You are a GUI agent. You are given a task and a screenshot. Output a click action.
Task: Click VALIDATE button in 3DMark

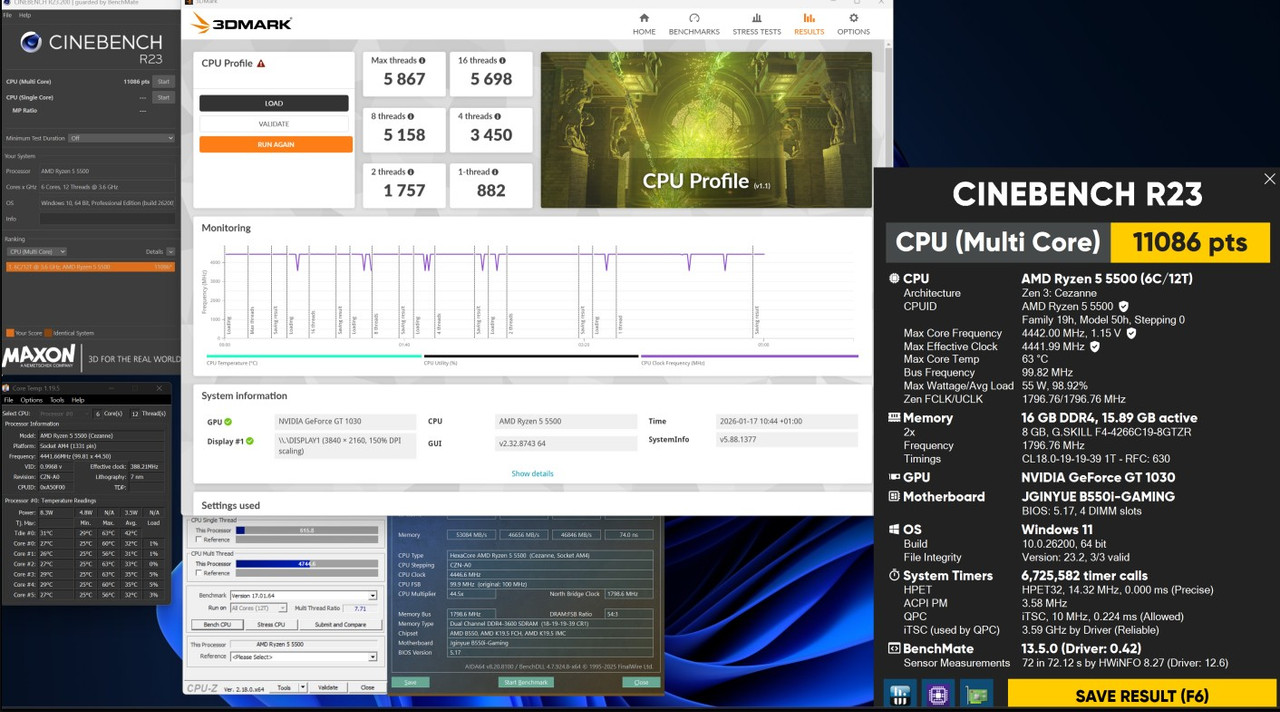click(274, 124)
